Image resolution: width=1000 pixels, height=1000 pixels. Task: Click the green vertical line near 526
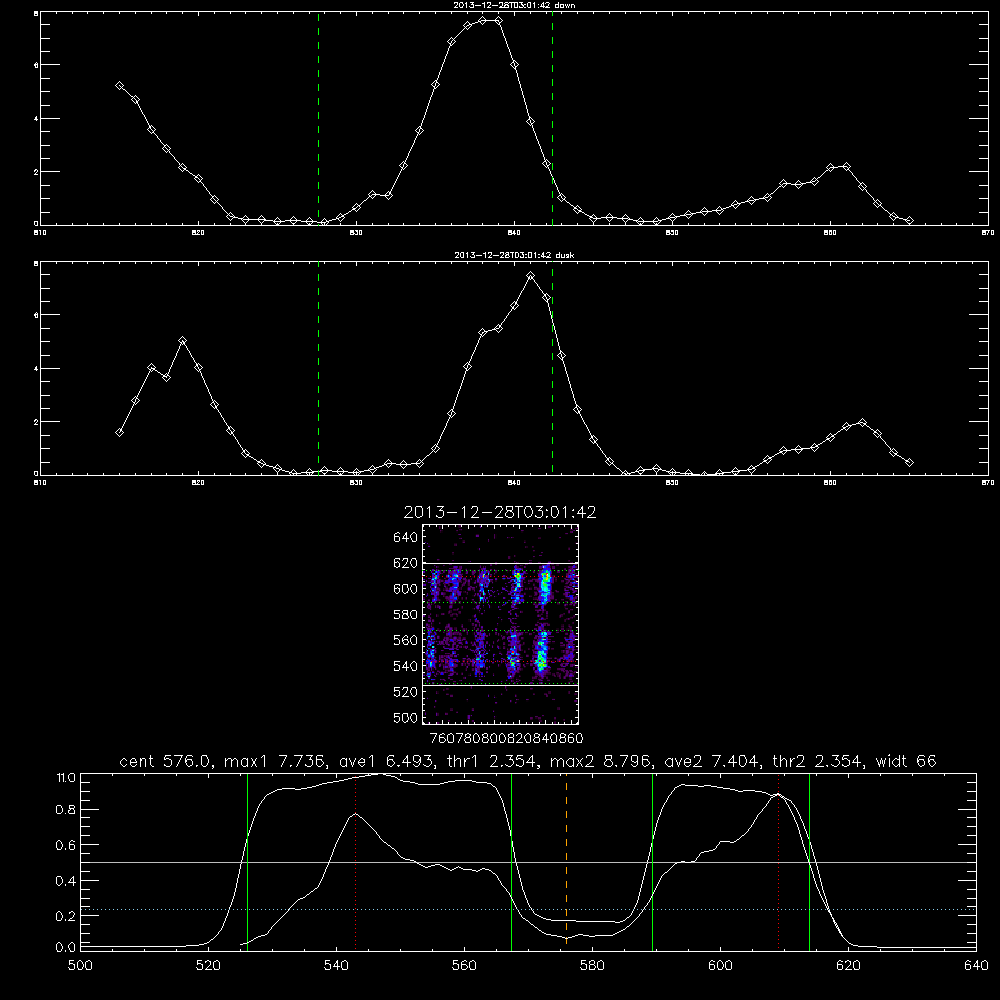click(x=247, y=861)
